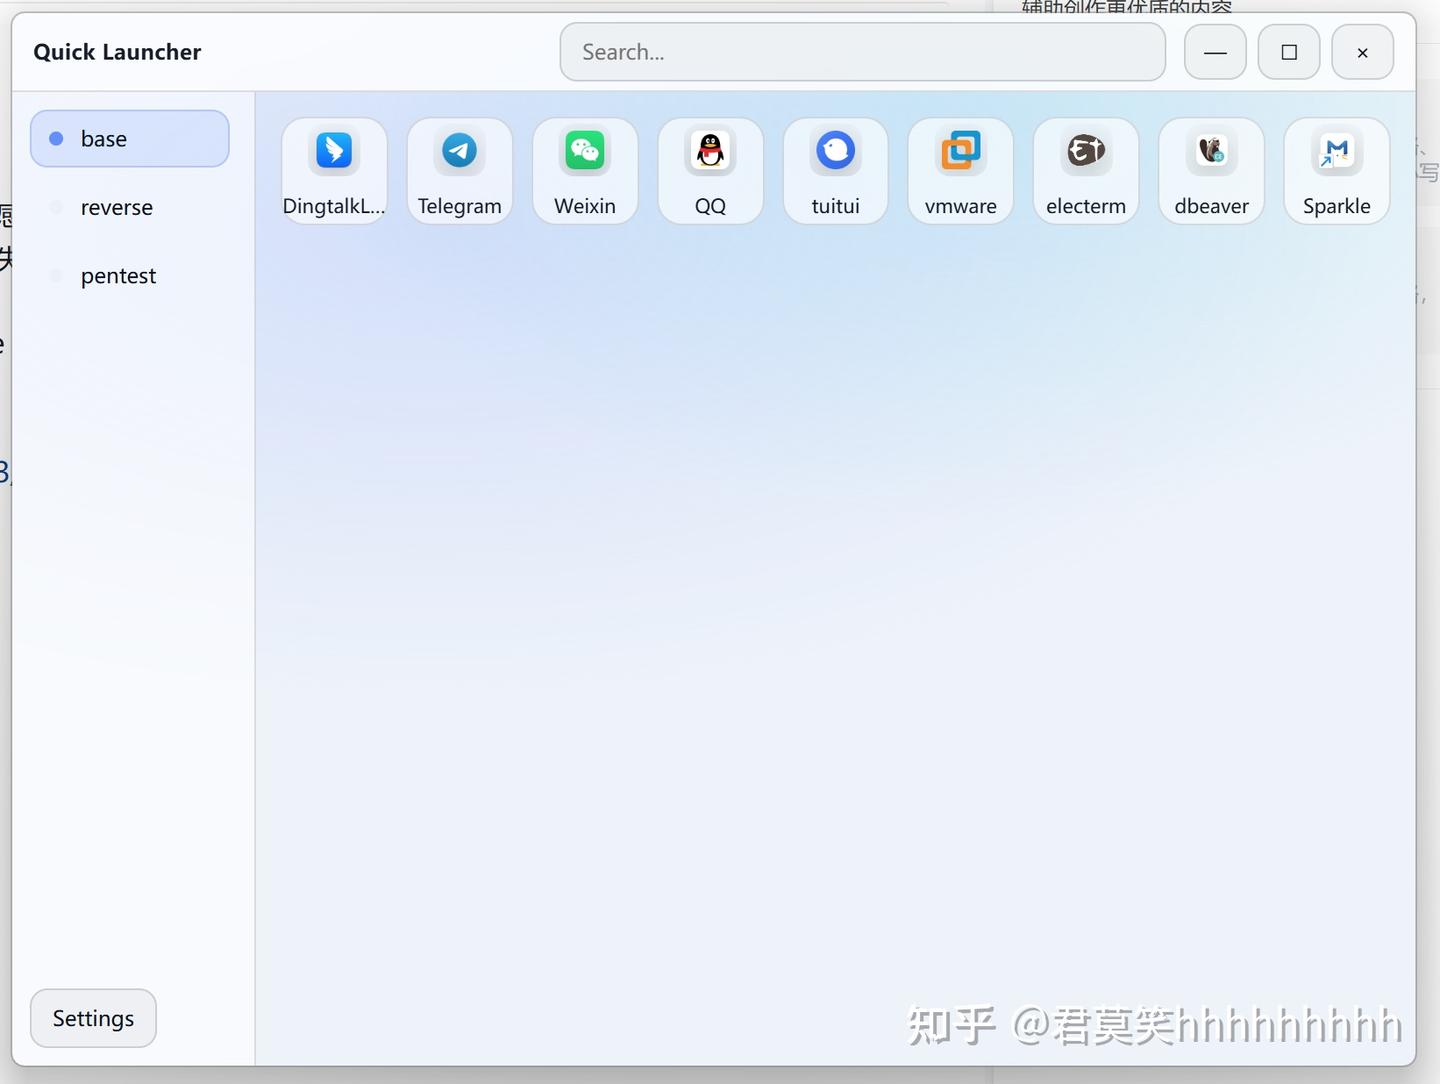Launch the DingtalkLauncher app icon

coord(334,171)
